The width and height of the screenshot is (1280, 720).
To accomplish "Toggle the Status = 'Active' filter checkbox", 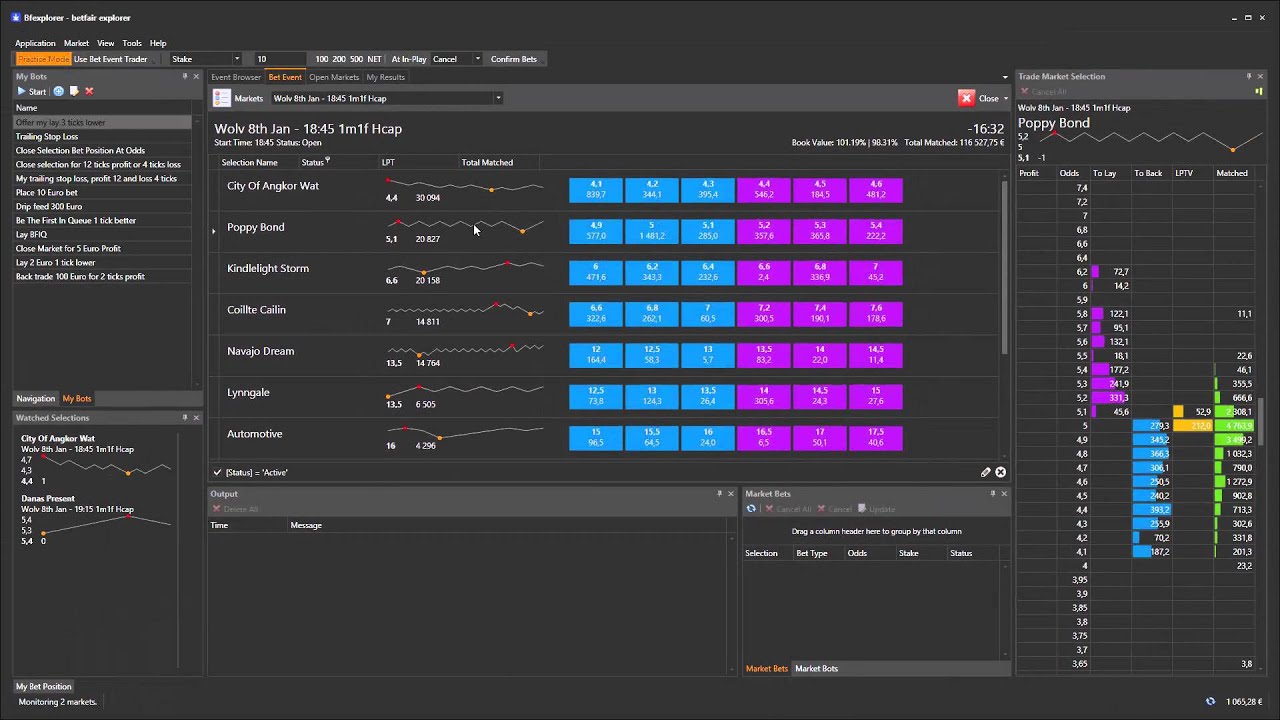I will coord(217,472).
